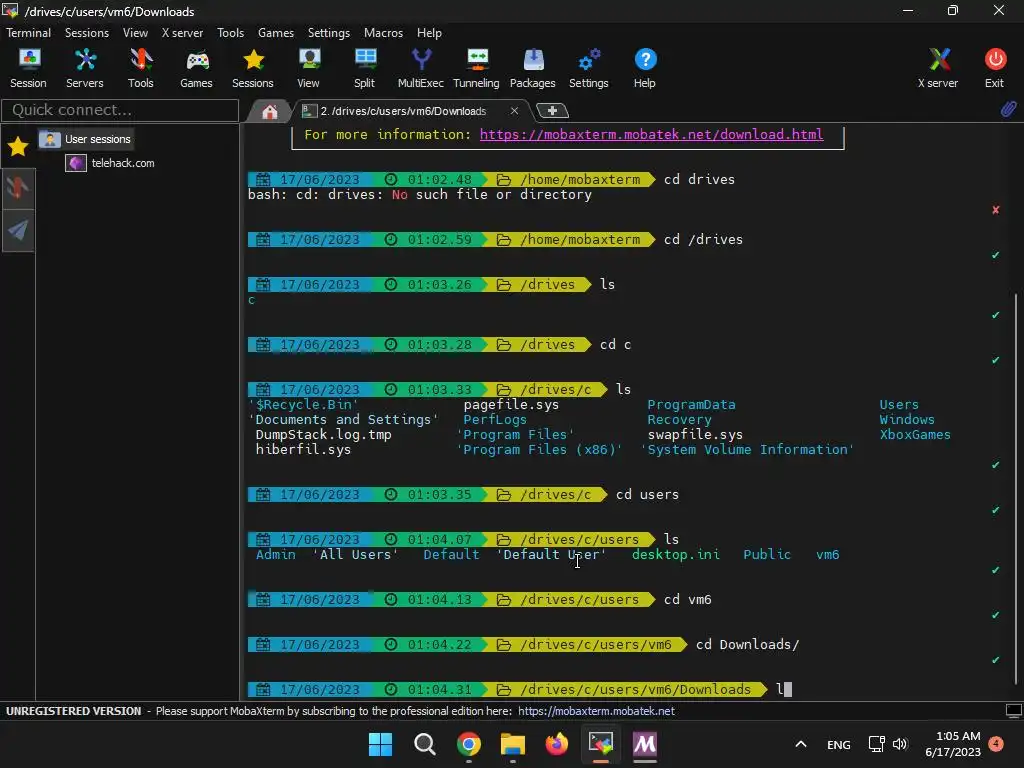1024x768 pixels.
Task: Click the 'cd Downloads/' command text
Action: (747, 645)
